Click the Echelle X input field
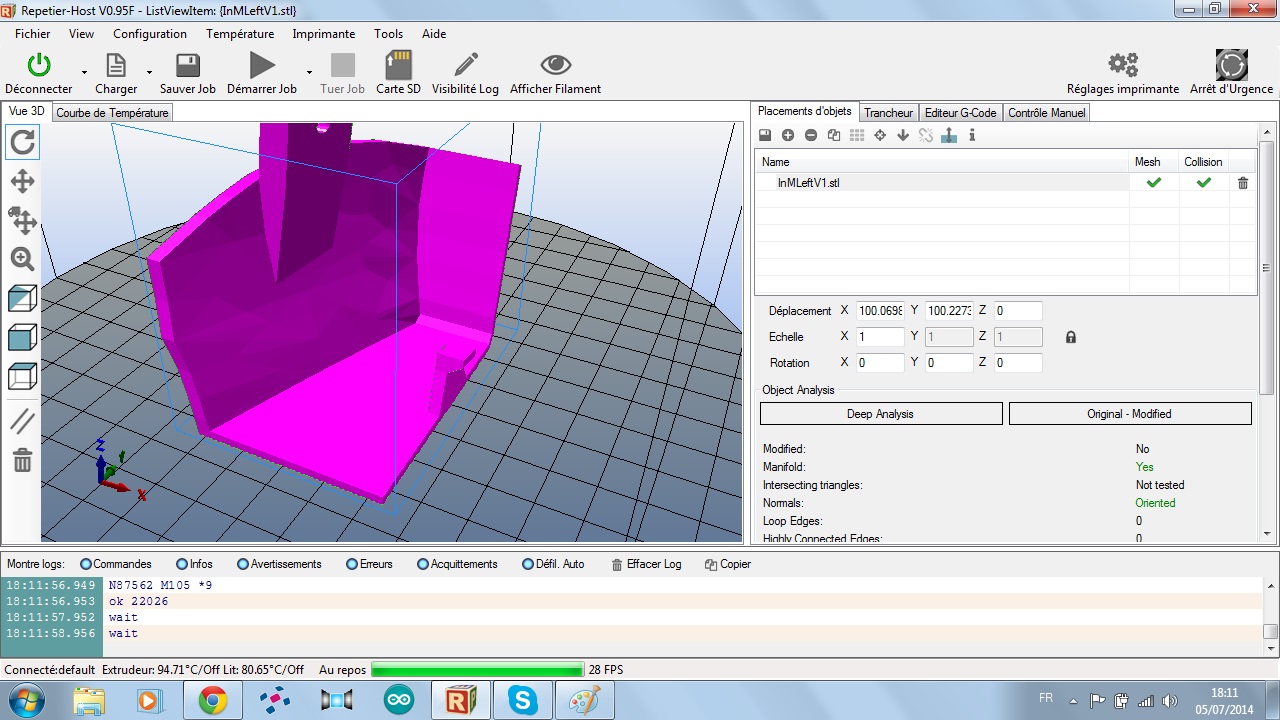Screen dimensions: 1280x720 (880, 337)
